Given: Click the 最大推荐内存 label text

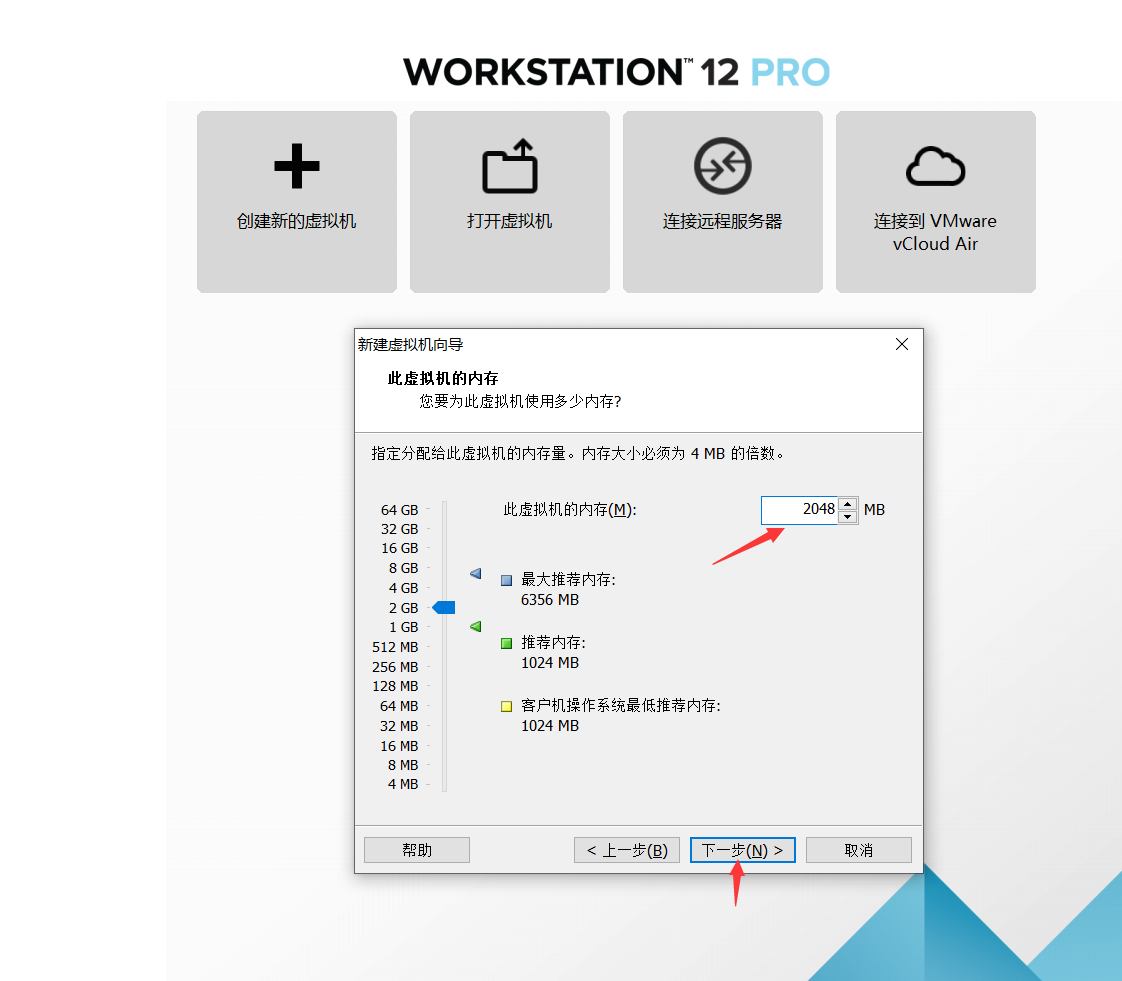Looking at the screenshot, I should [568, 580].
